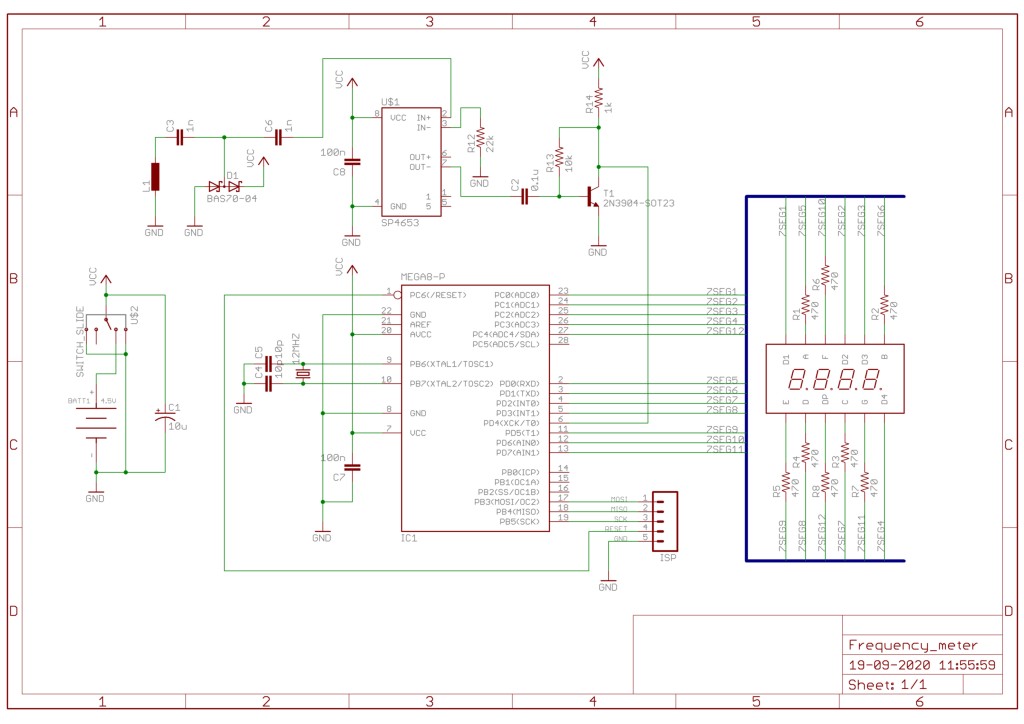Click the MOSI label at ISP connector
1024x724 pixels.
[619, 499]
